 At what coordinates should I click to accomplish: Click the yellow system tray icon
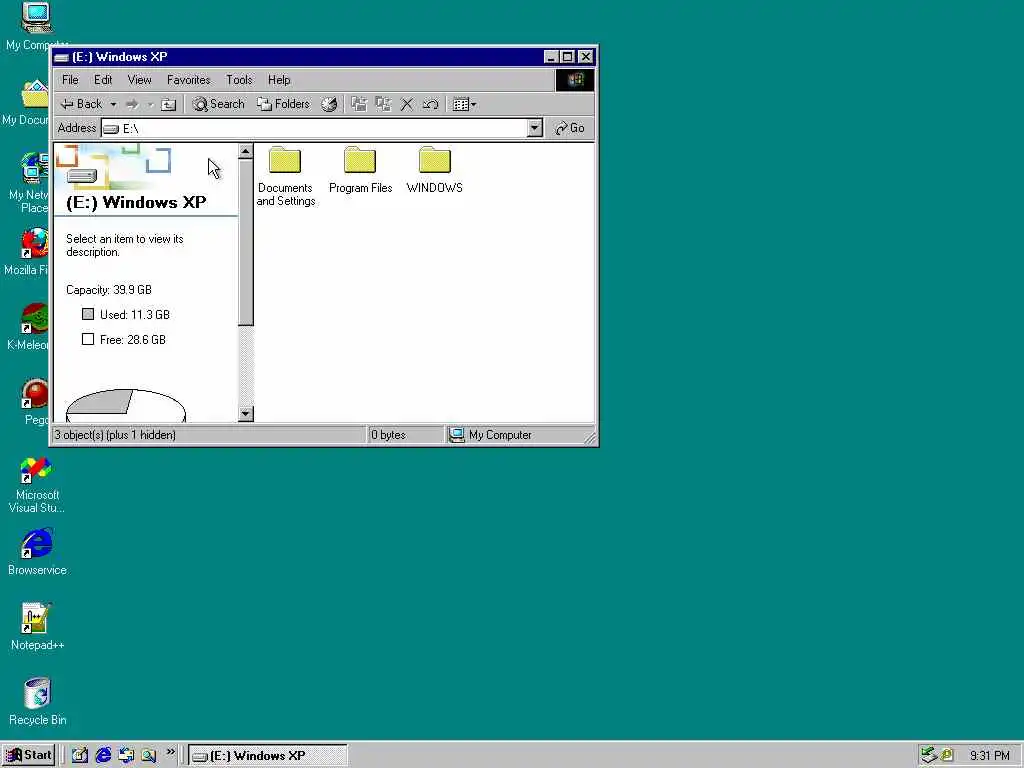(947, 756)
